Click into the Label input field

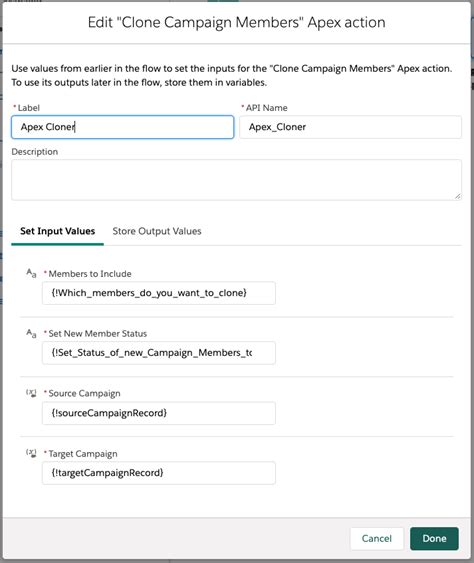click(122, 127)
